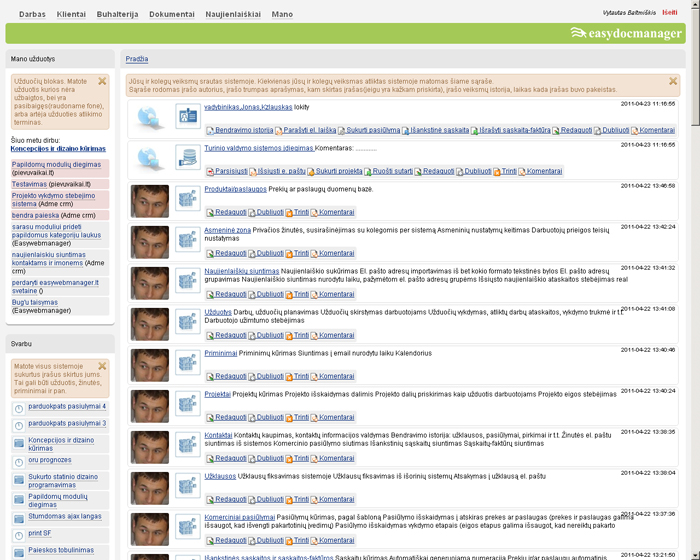This screenshot has width=700, height=560.
Task: Click clock icon beside print SF
Action: (x=19, y=535)
